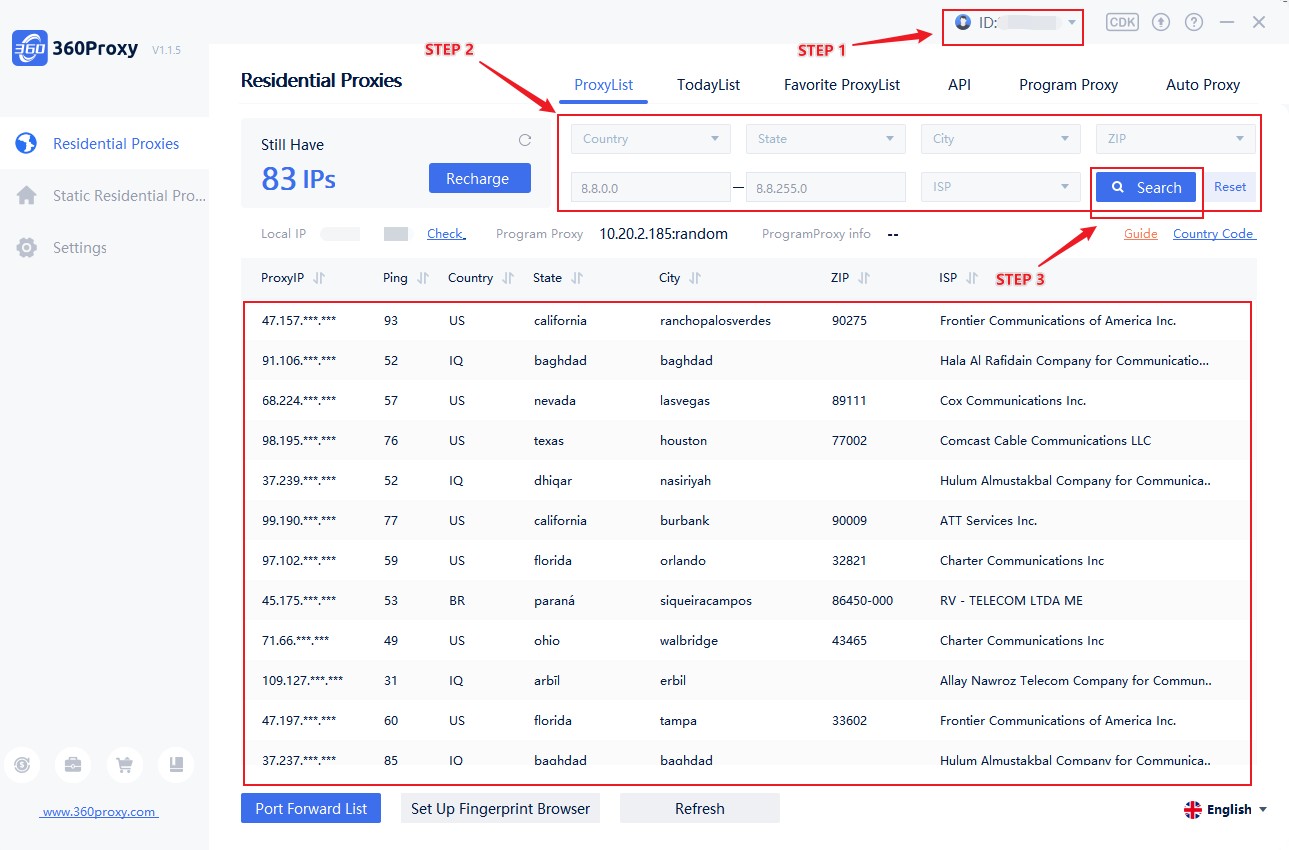
Task: Select the proxy row 97.102.***.*** orlando
Action: 747,561
